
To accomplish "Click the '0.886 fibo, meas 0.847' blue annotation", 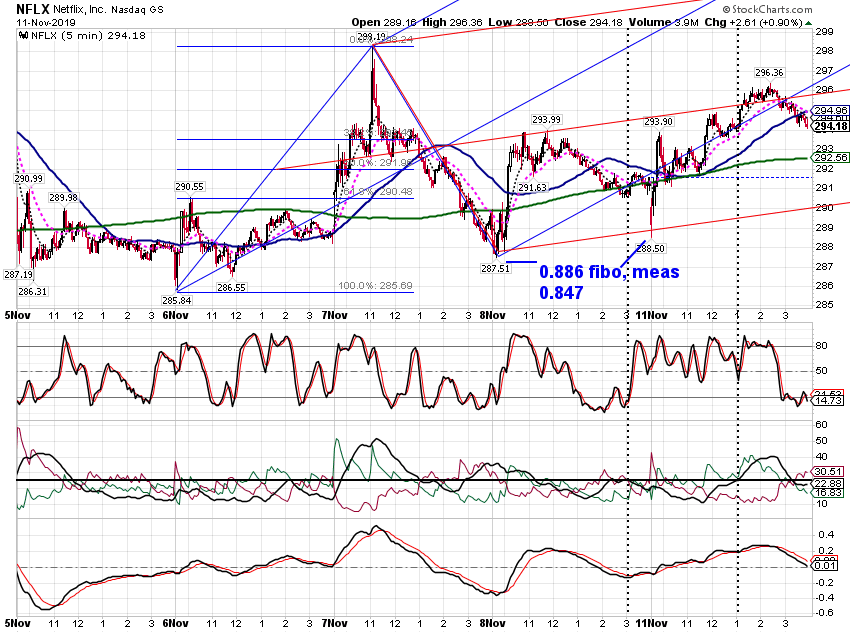I will [x=609, y=282].
